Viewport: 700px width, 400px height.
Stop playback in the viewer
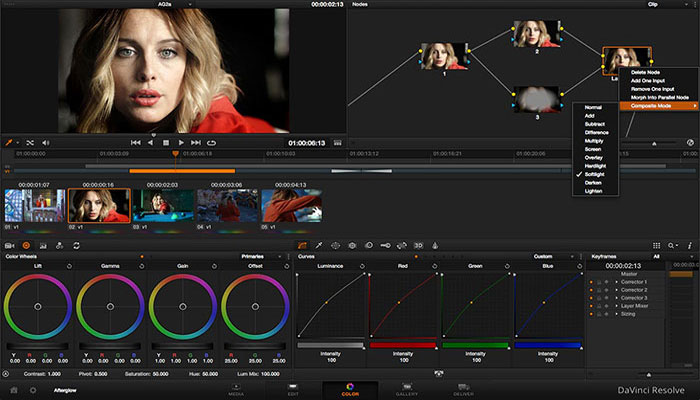166,143
